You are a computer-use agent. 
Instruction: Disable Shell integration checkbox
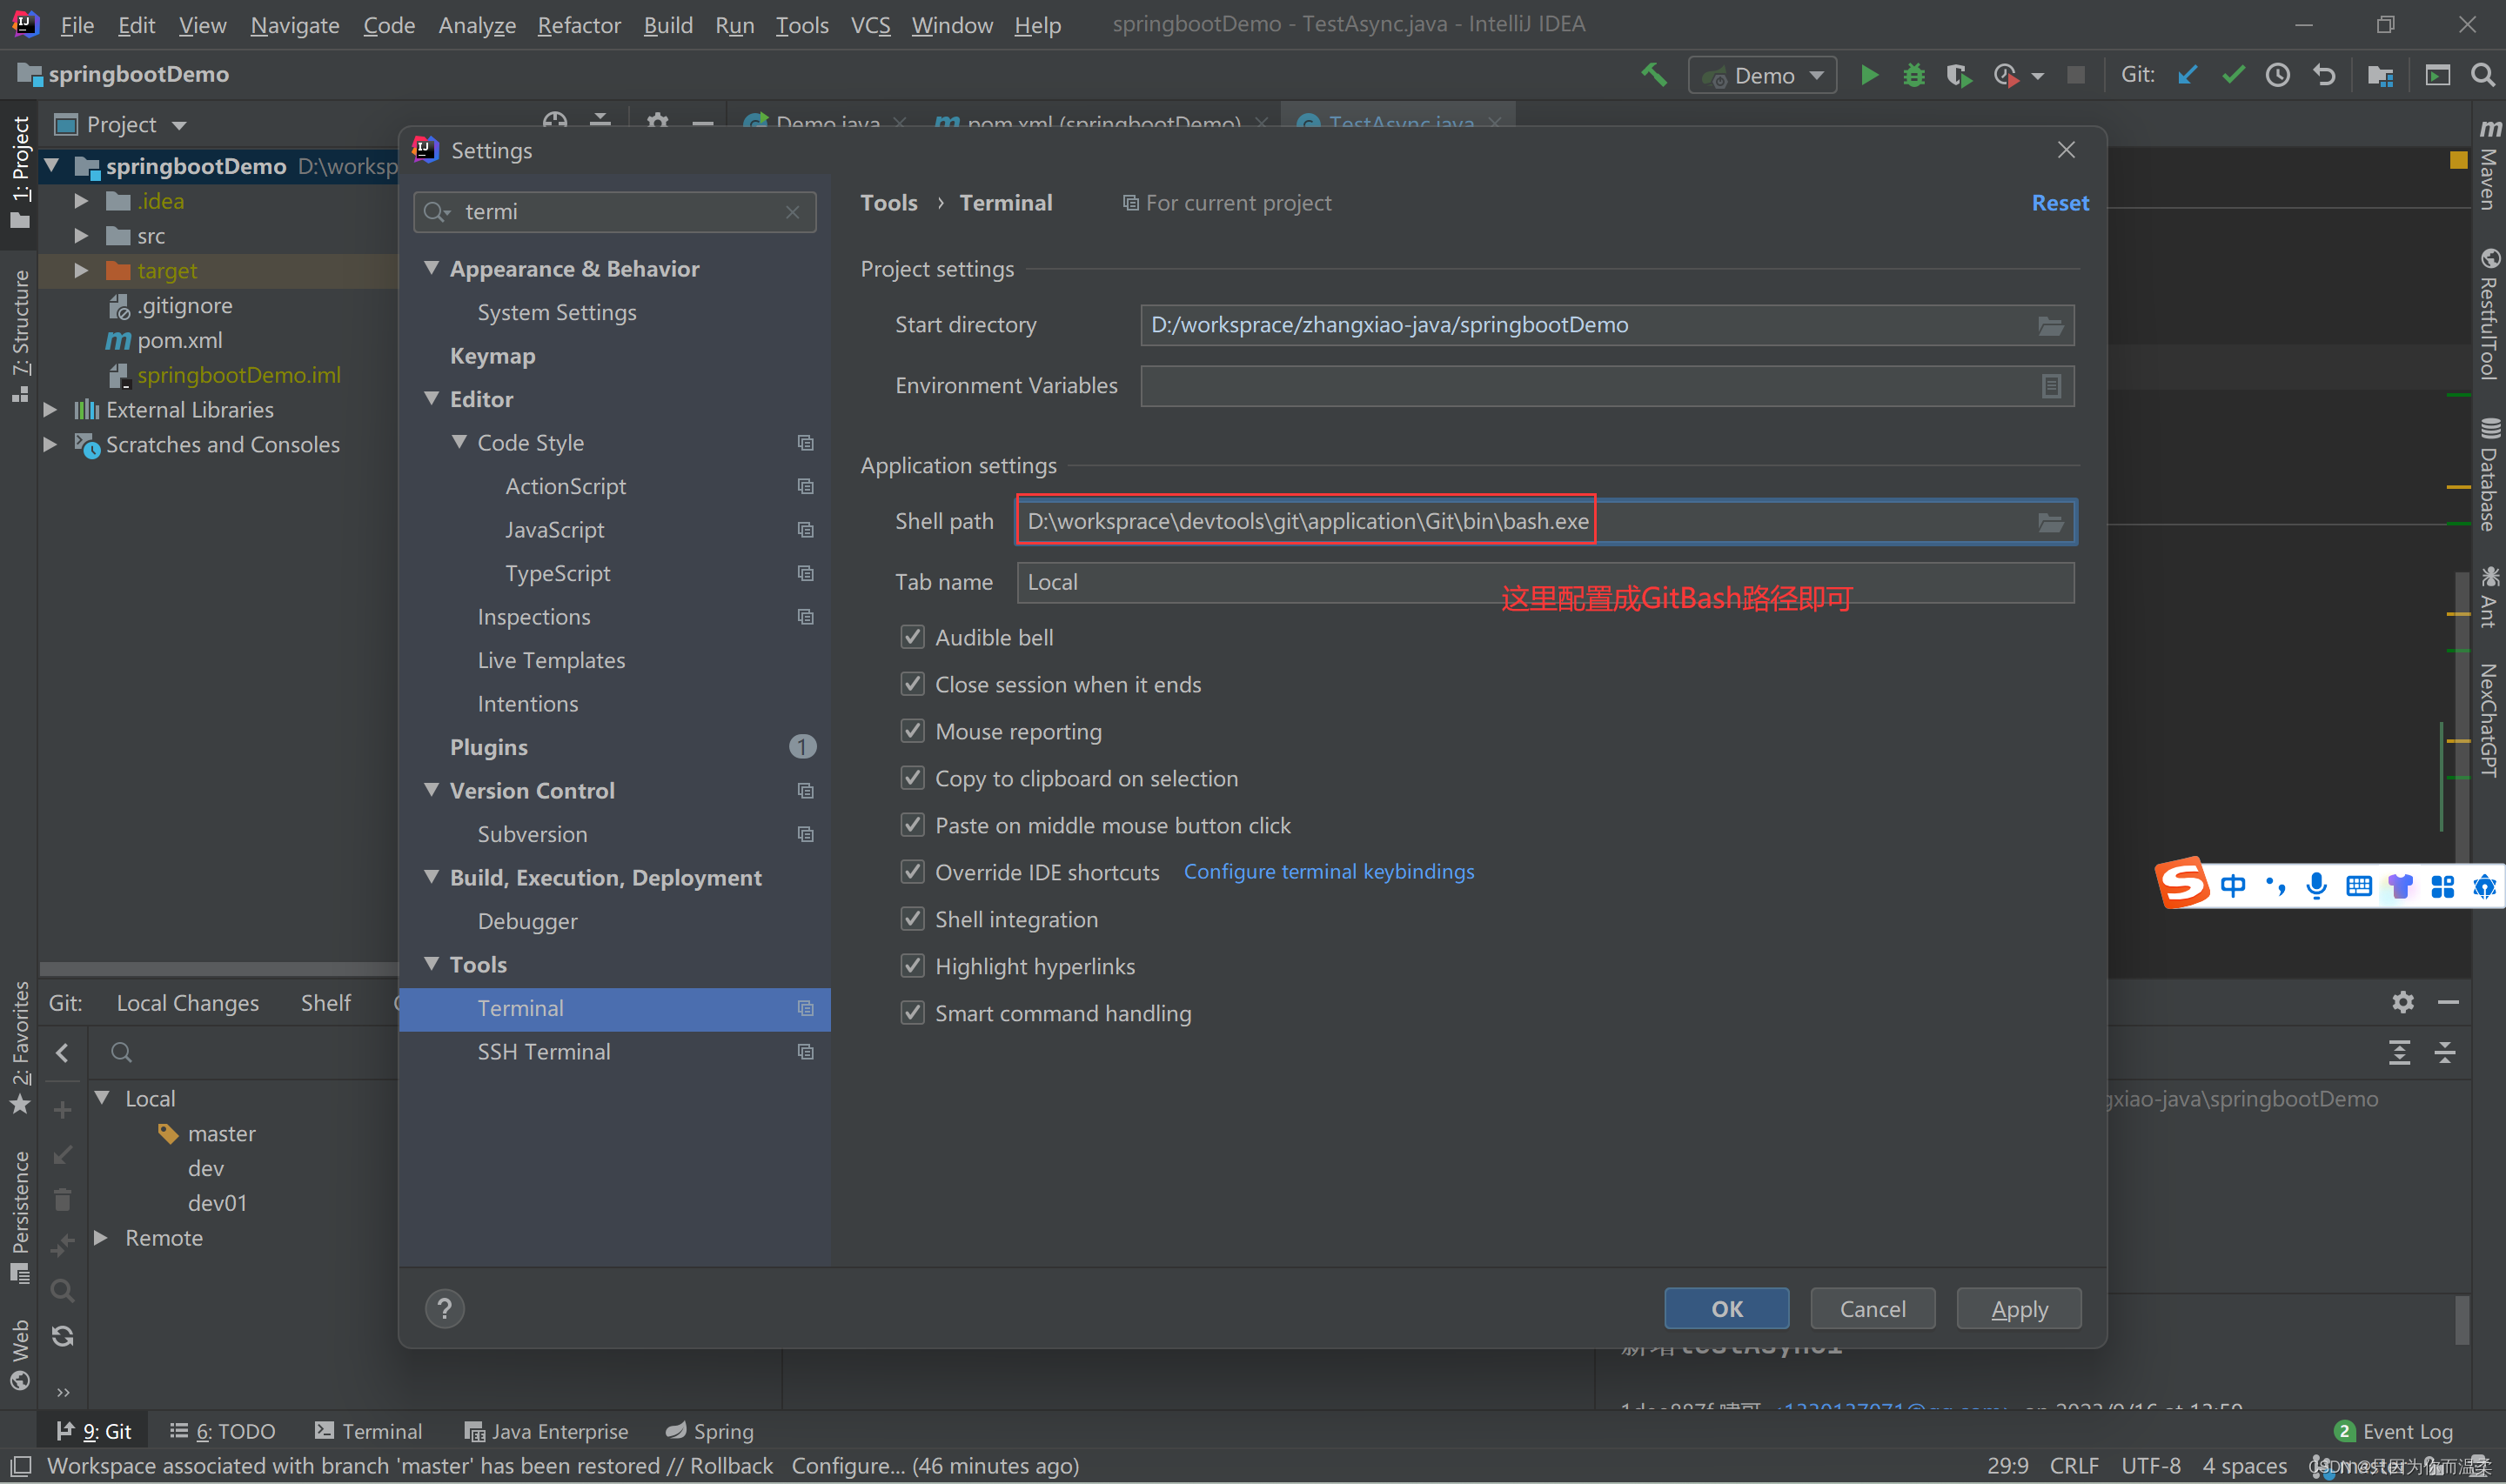(x=912, y=919)
